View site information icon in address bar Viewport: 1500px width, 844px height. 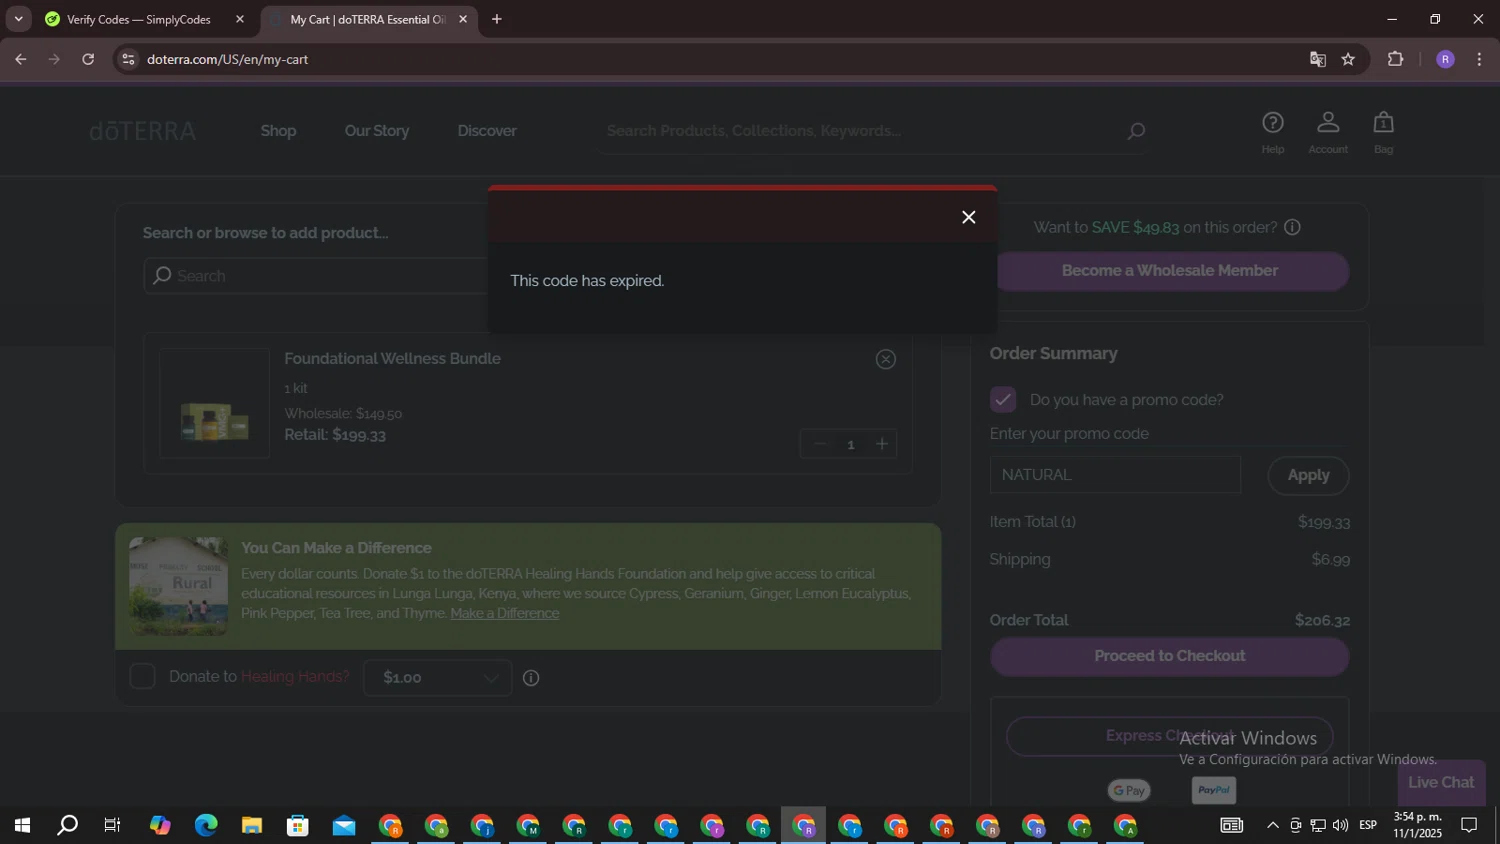coord(128,59)
